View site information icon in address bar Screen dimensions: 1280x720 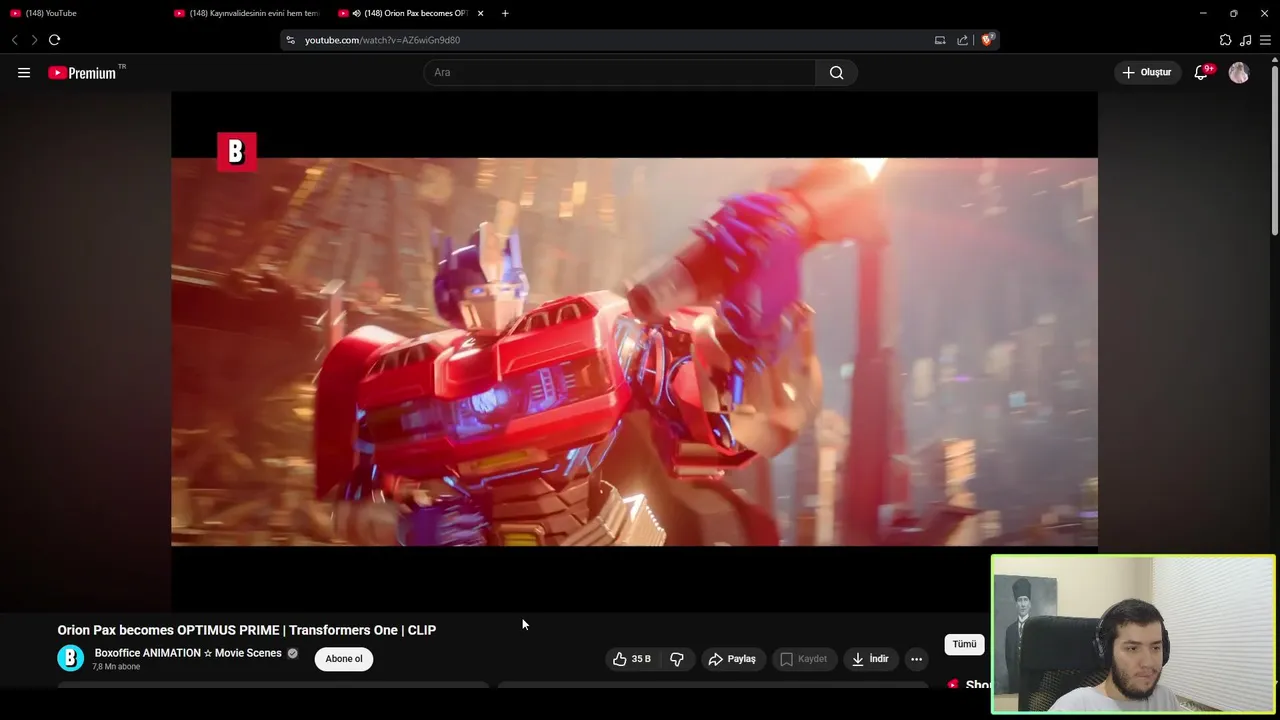coord(290,40)
